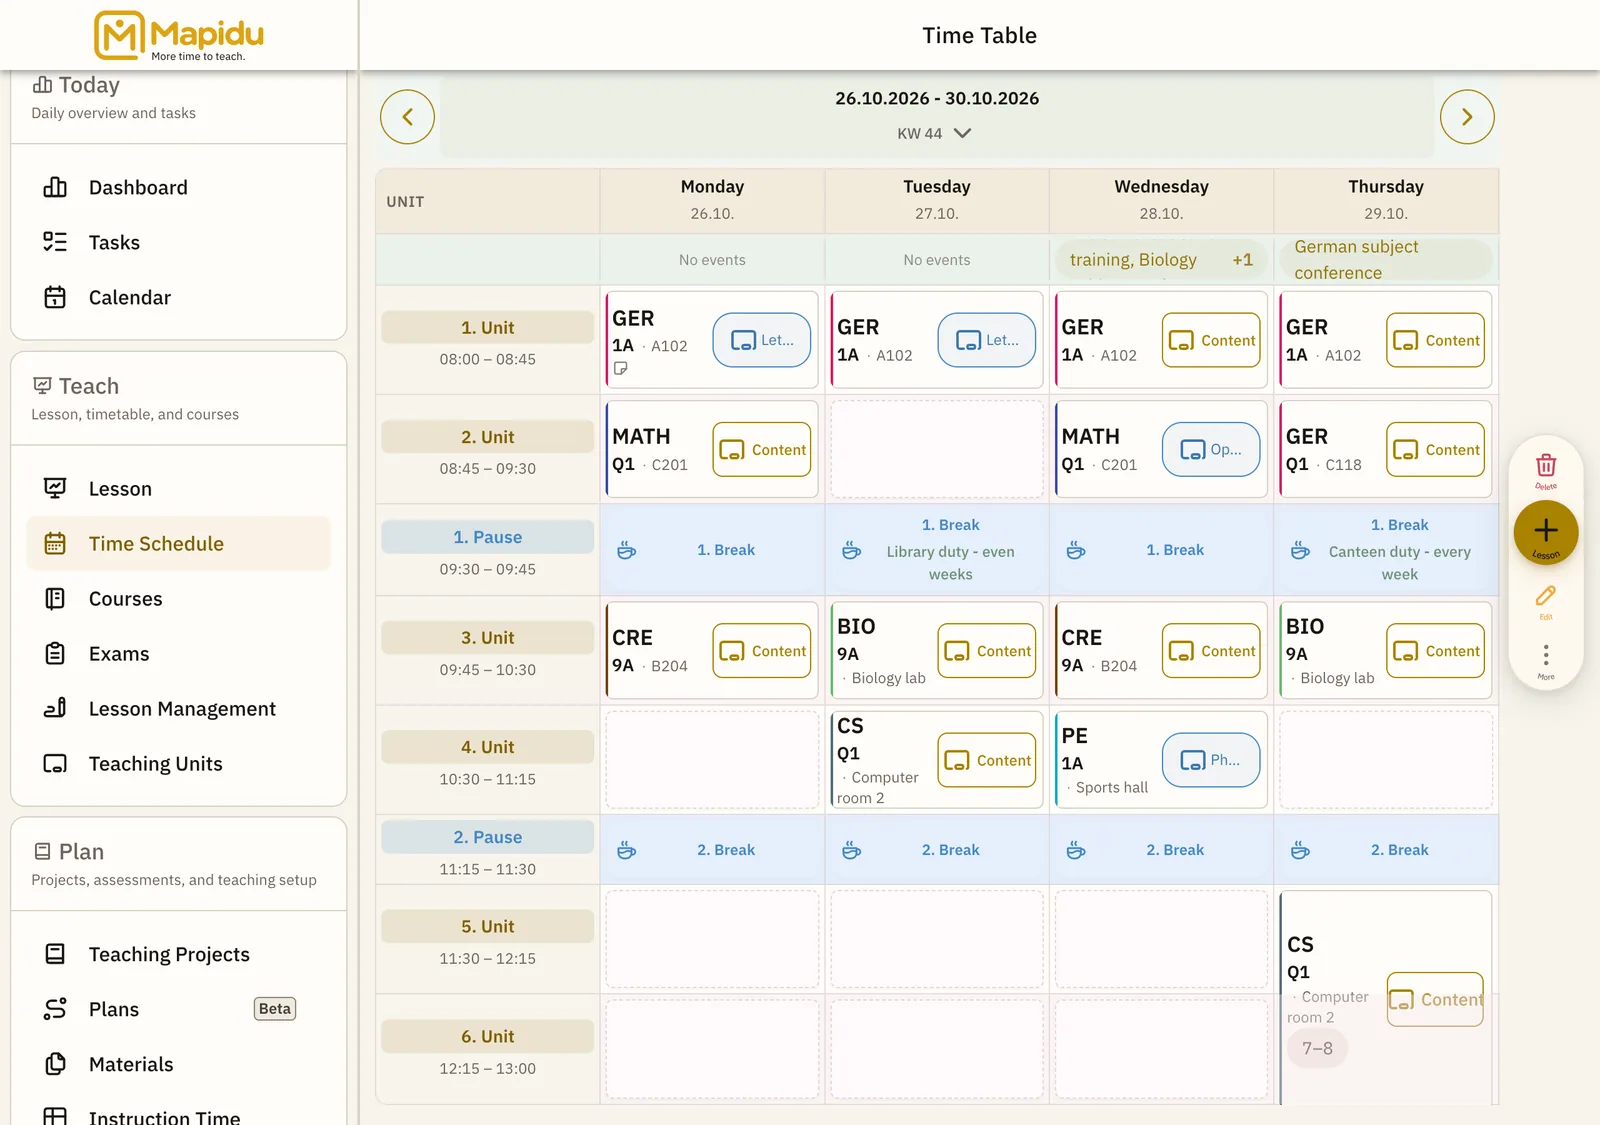Select the German subject conference event

[1386, 260]
